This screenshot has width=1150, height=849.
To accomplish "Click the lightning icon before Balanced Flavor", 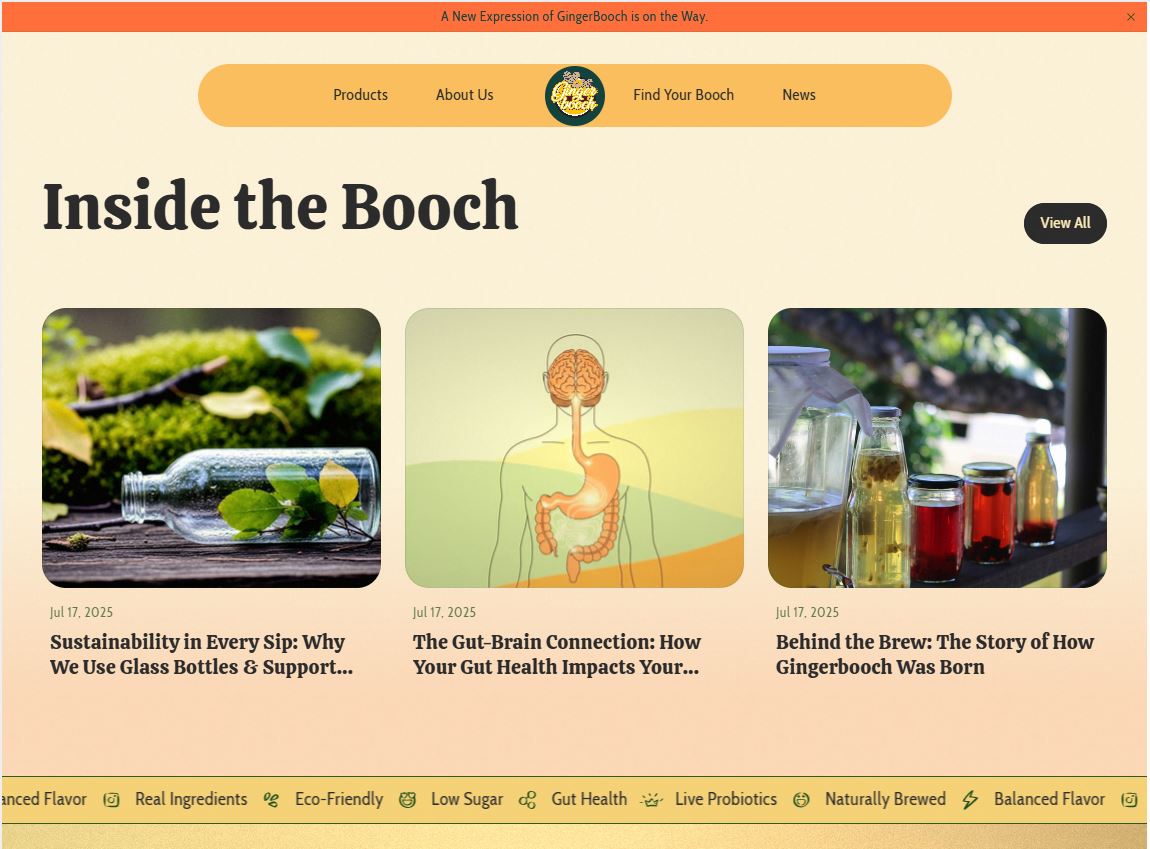I will (970, 800).
